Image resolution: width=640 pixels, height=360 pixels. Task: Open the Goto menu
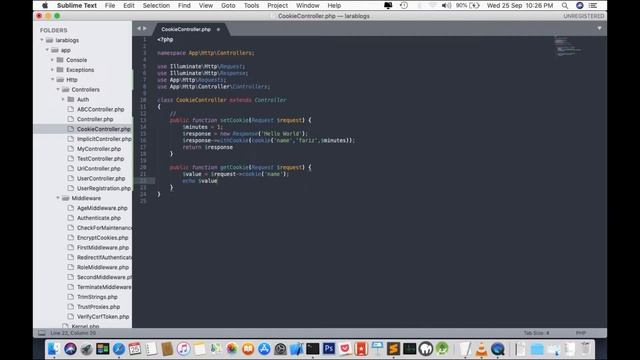[228, 6]
